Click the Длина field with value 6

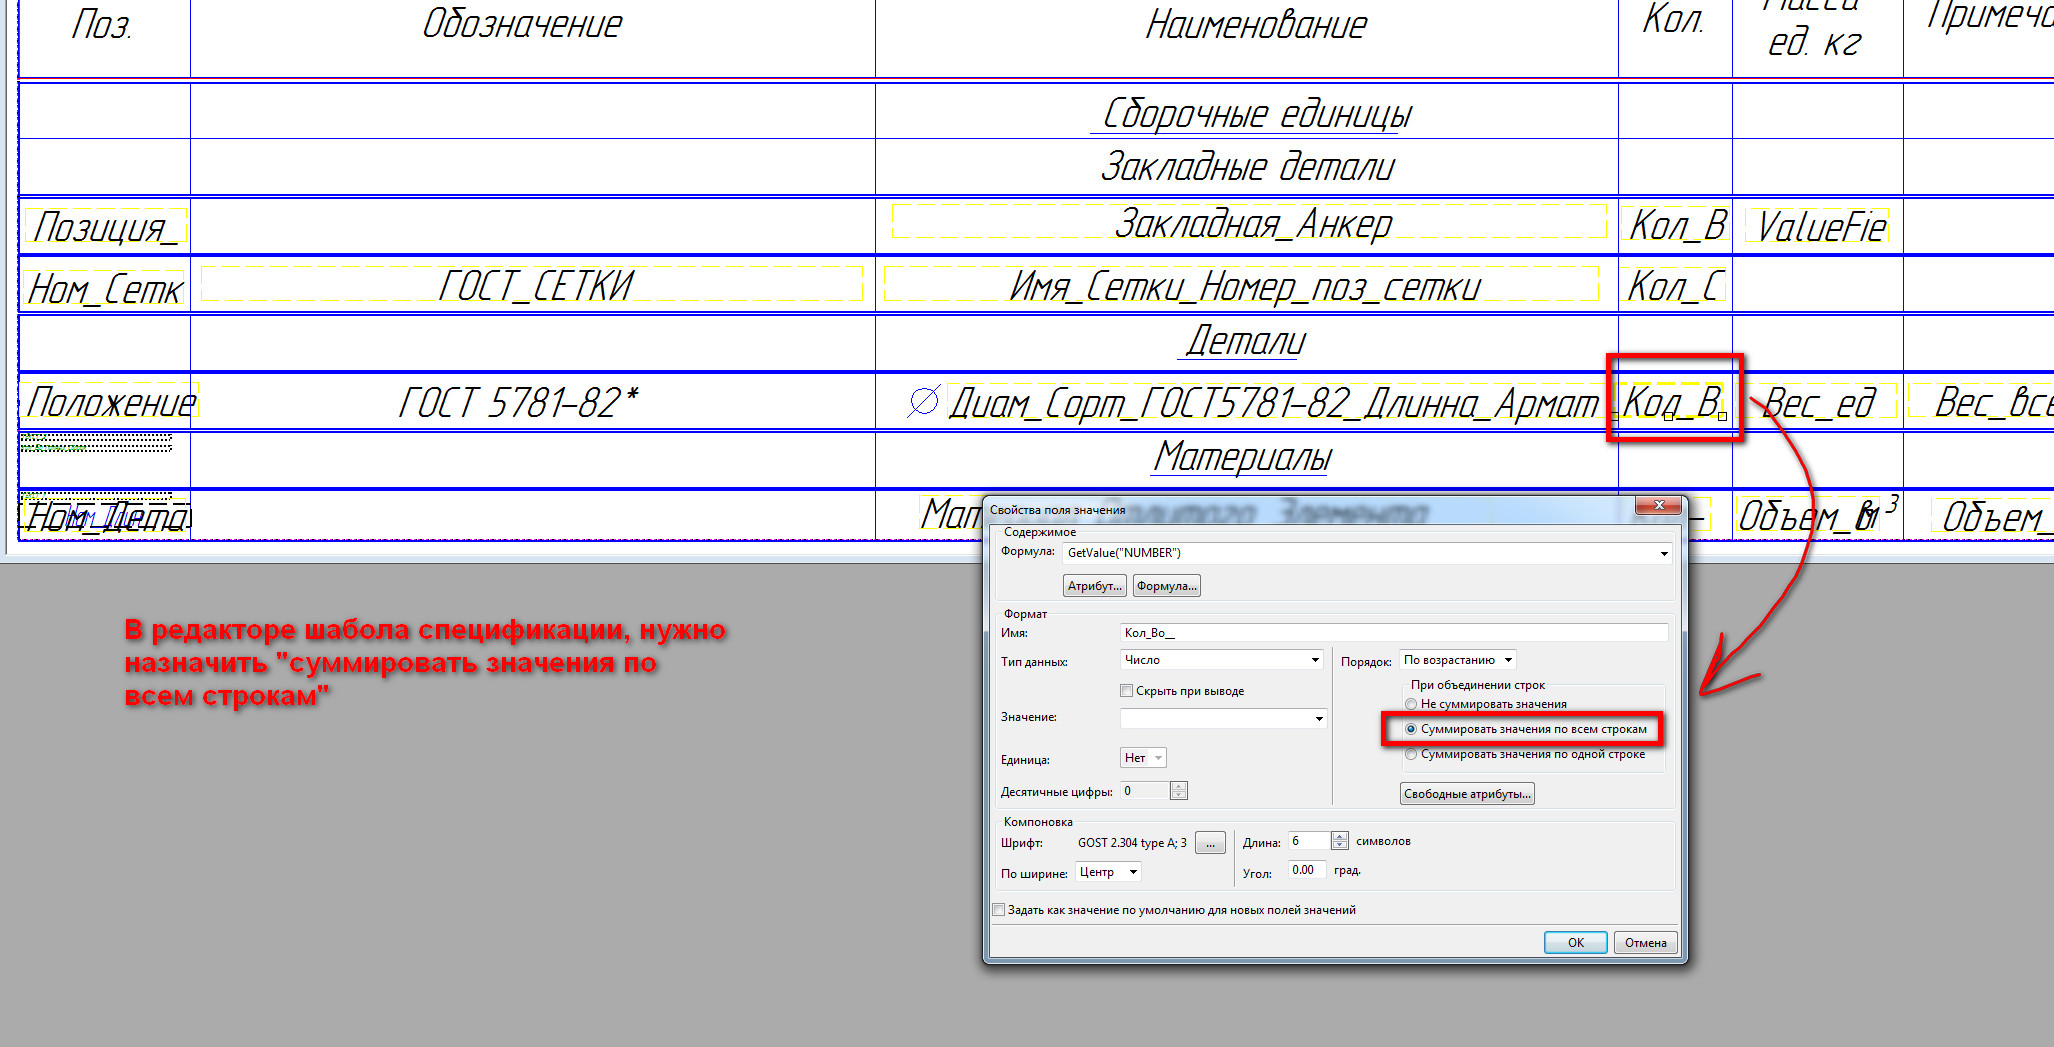click(x=1309, y=841)
